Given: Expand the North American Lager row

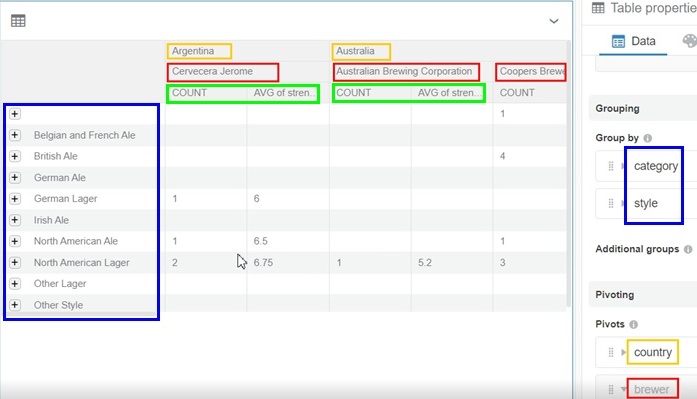Looking at the screenshot, I should 15,263.
